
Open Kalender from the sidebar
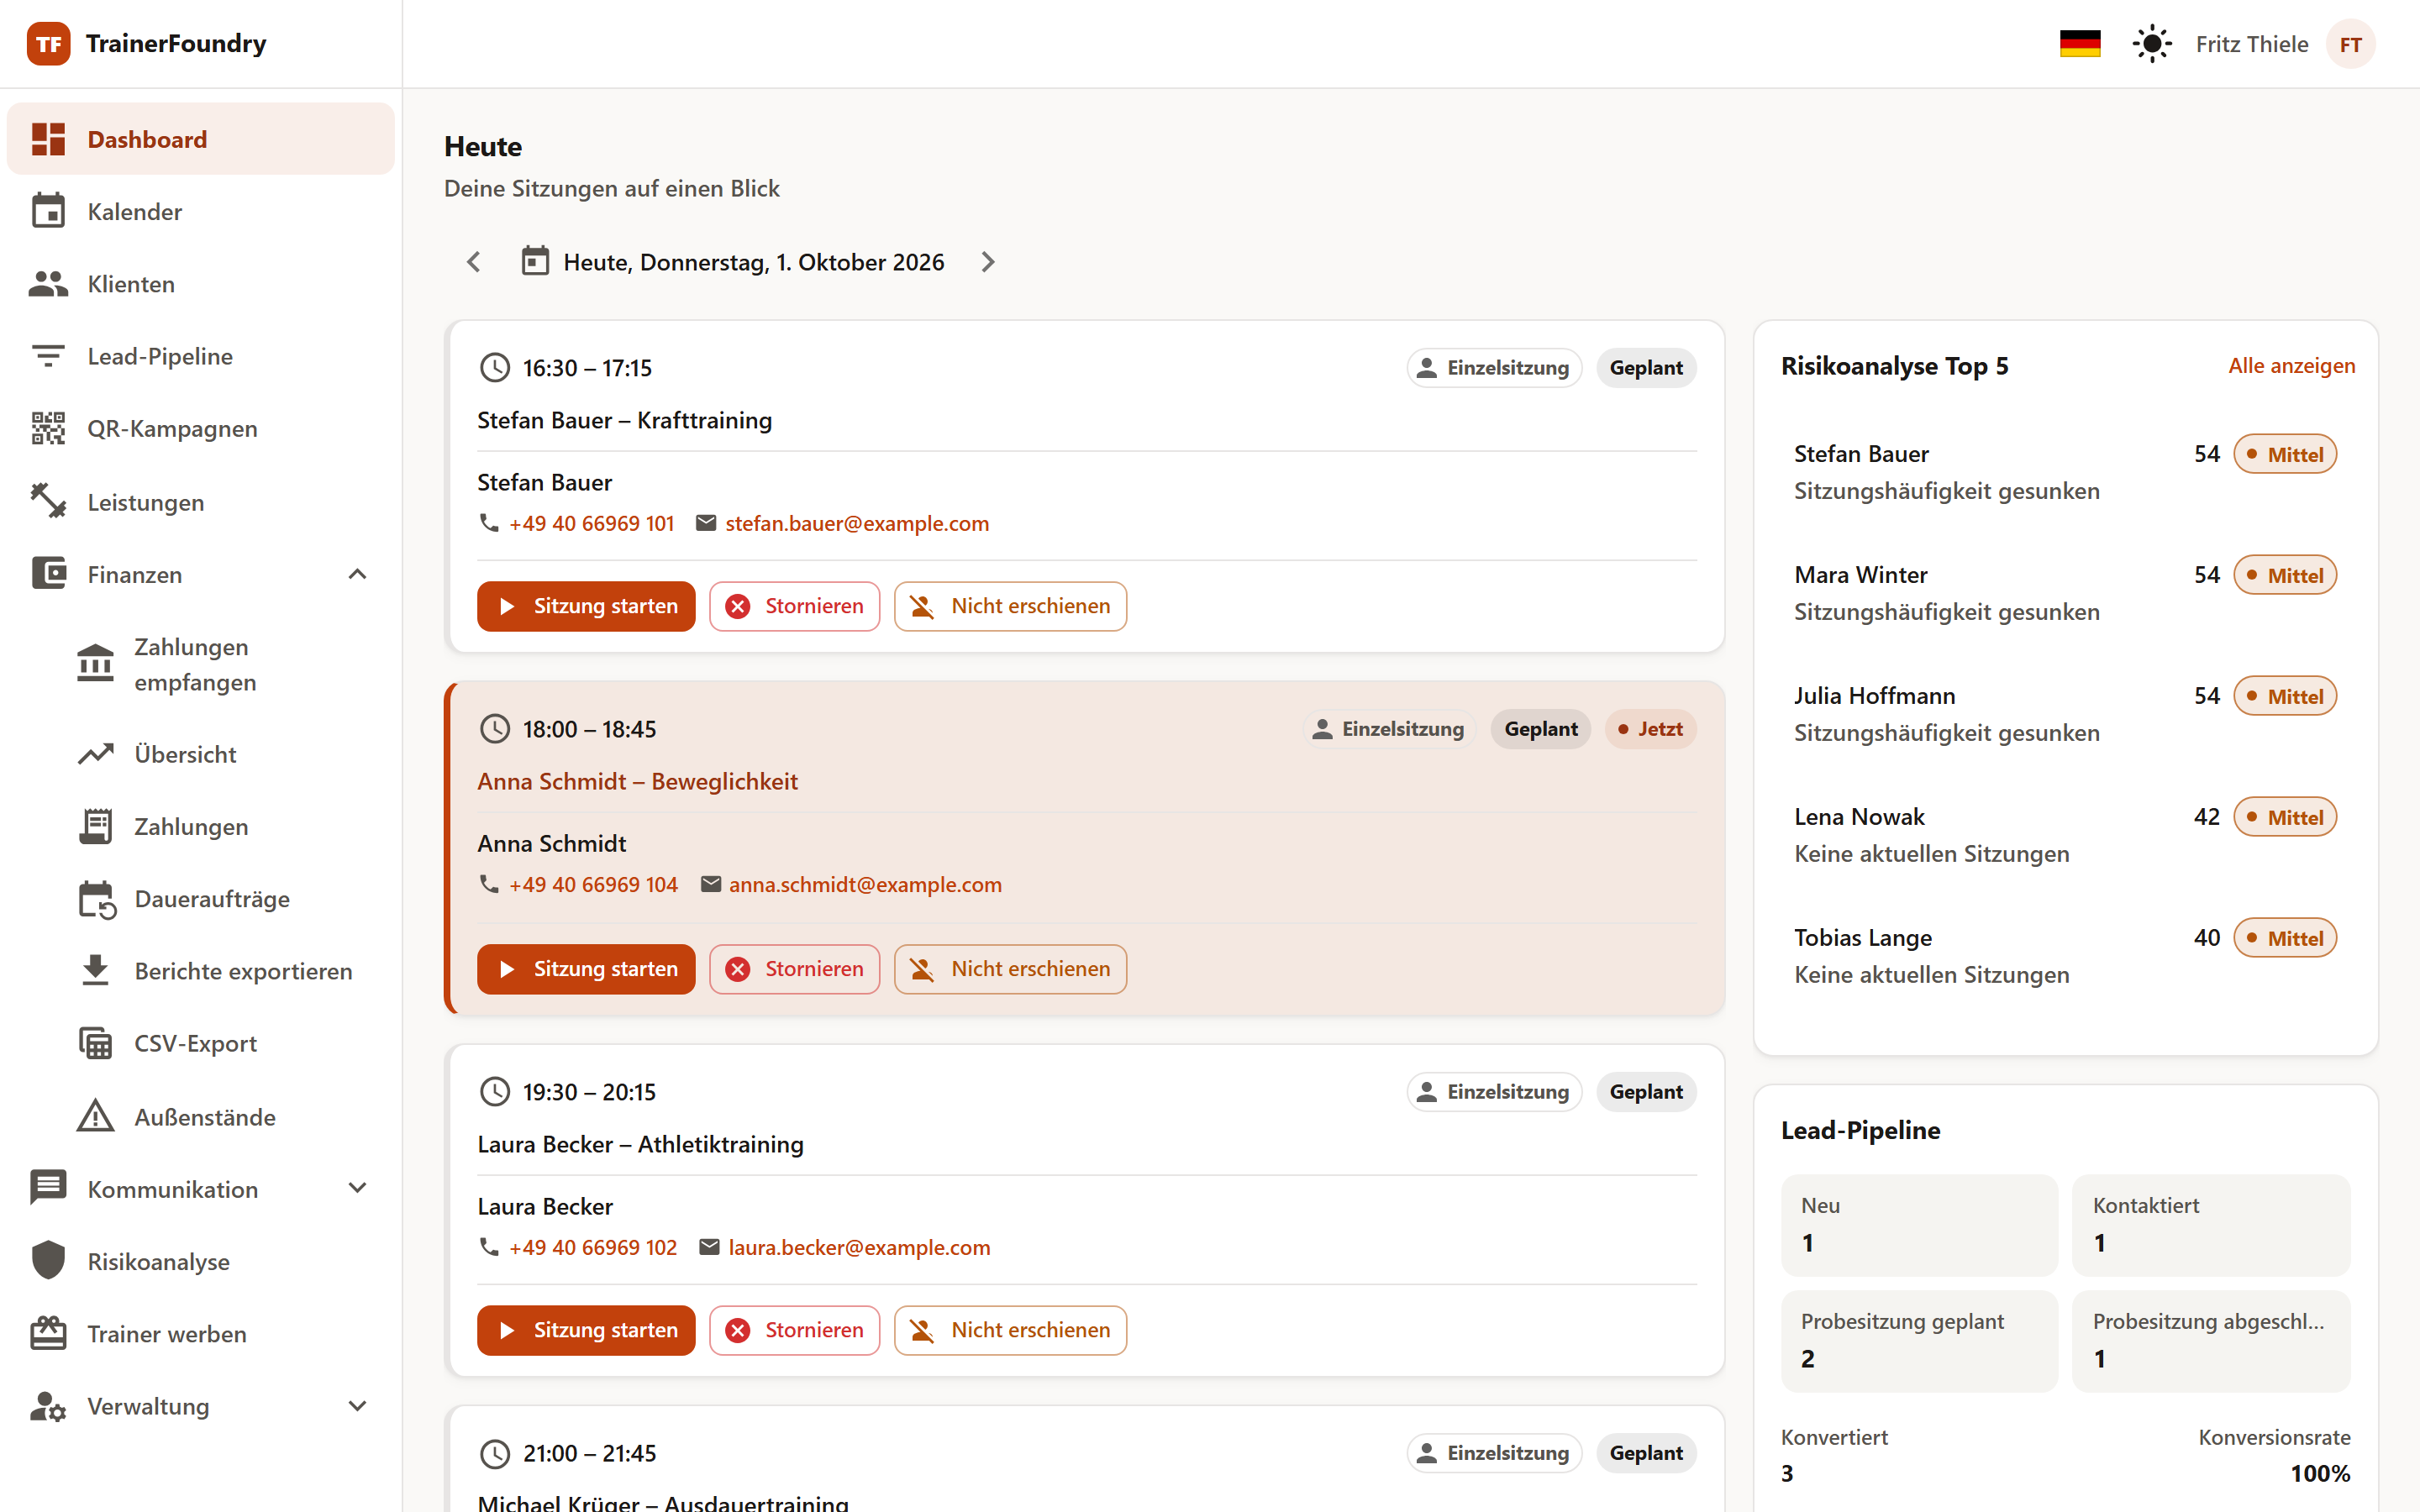click(x=200, y=212)
